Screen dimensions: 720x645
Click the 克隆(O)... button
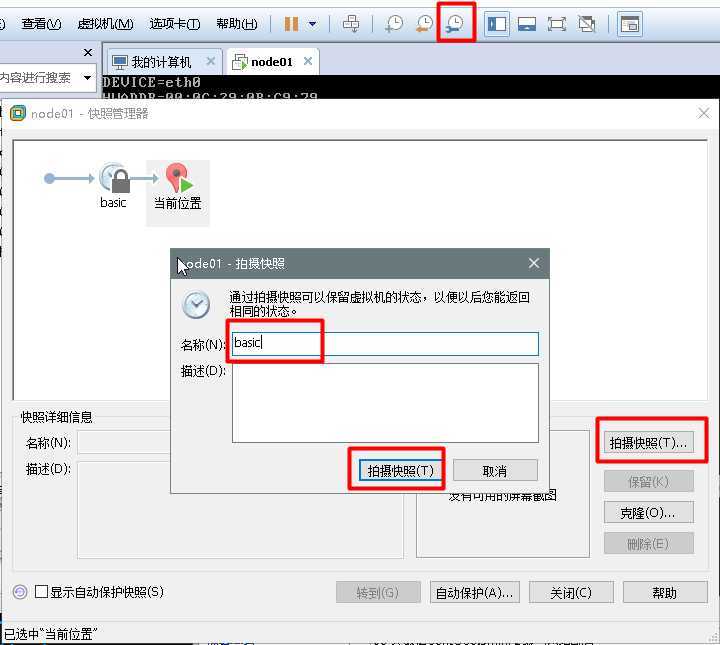[x=648, y=512]
